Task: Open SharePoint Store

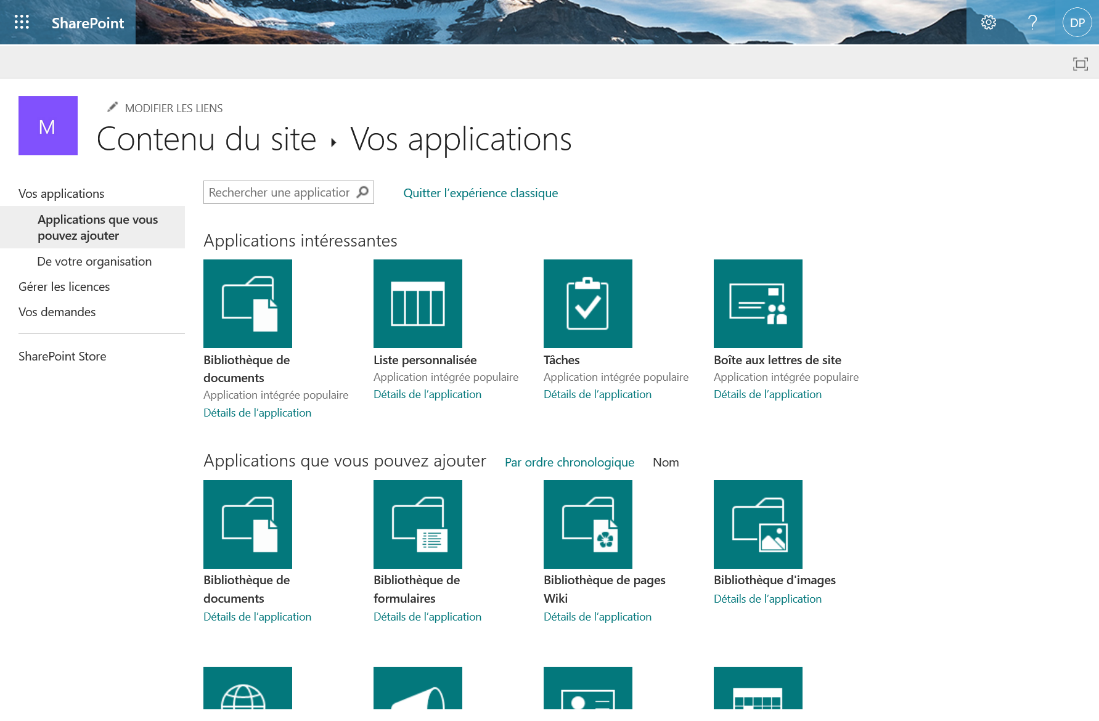Action: point(62,356)
